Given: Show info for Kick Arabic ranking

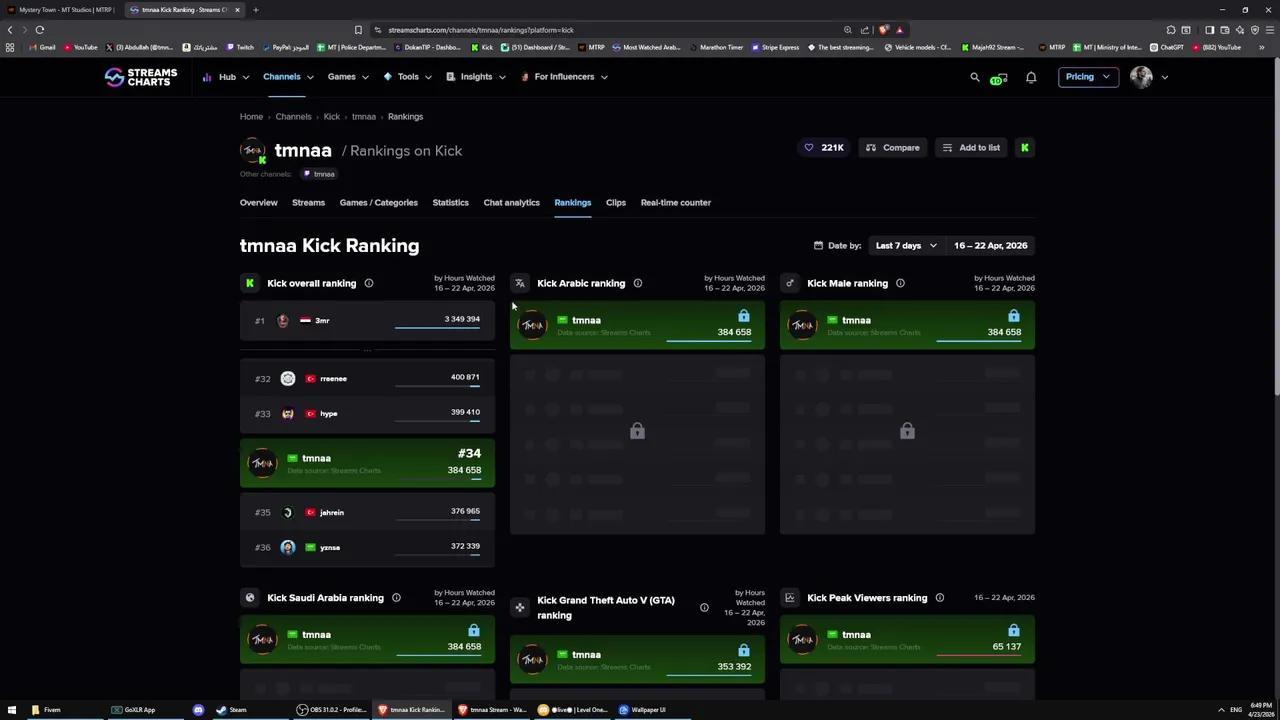Looking at the screenshot, I should pyautogui.click(x=637, y=284).
